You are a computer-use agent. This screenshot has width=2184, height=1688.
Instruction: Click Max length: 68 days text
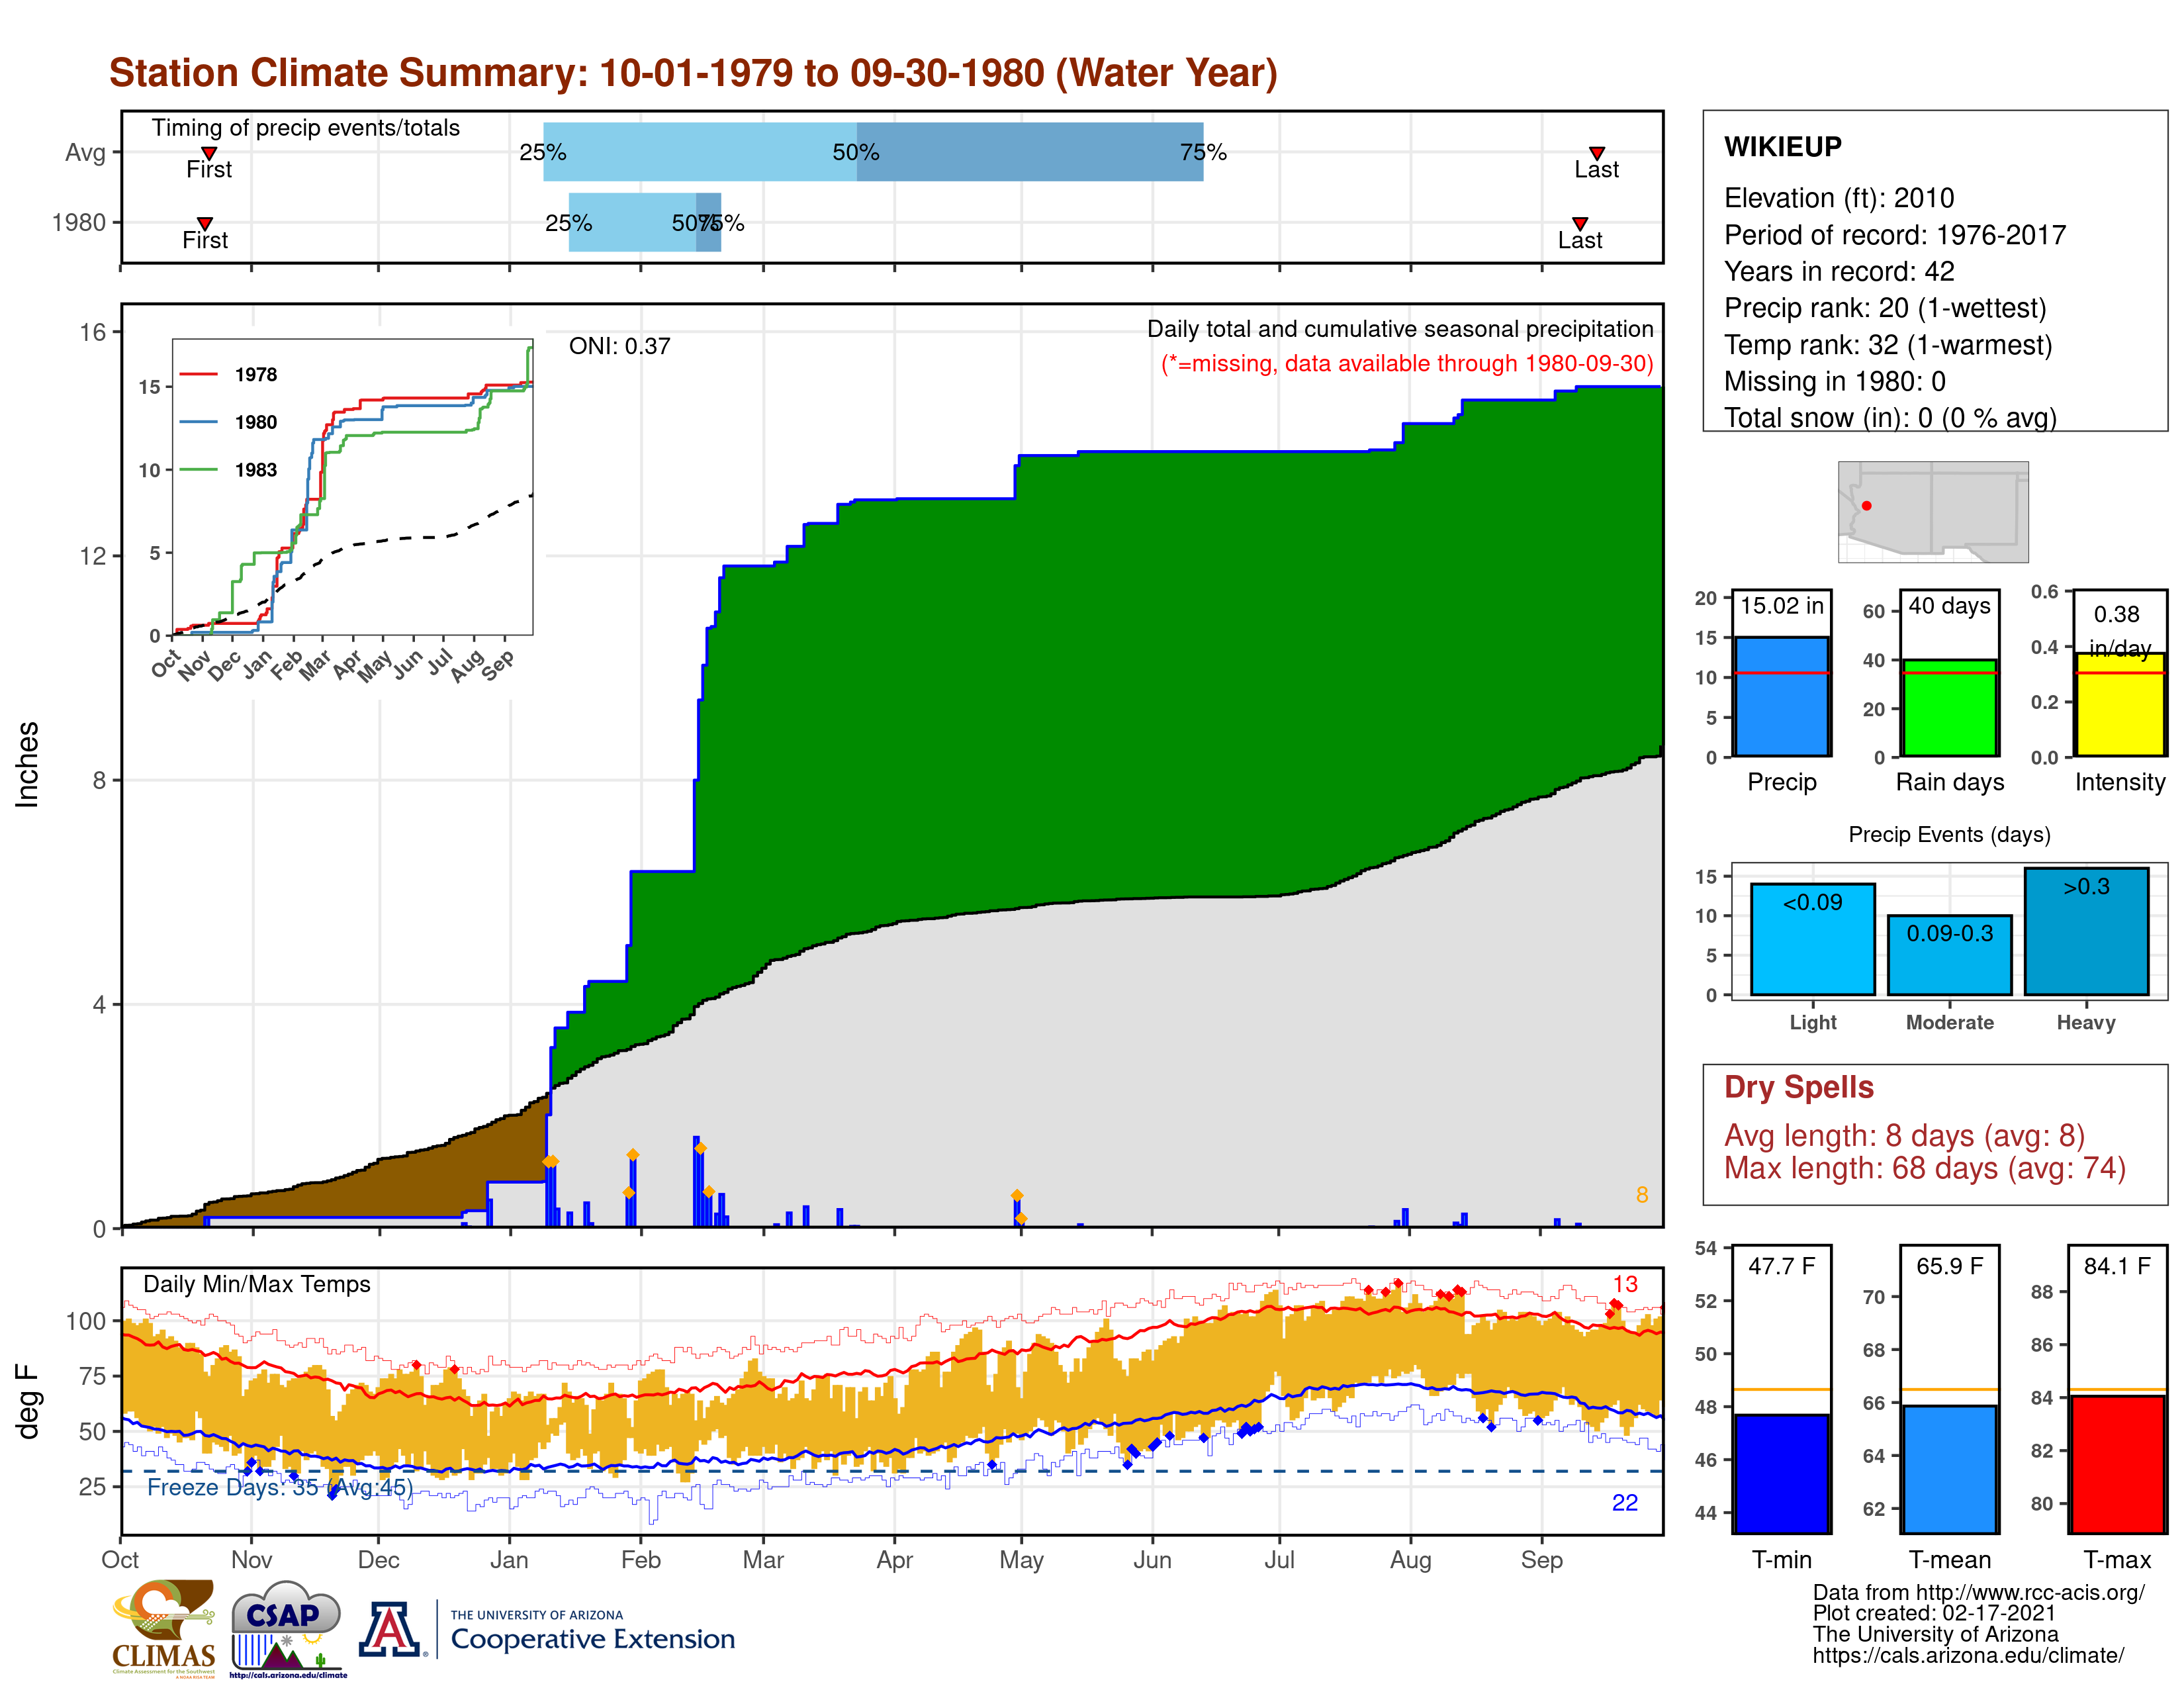click(1925, 1168)
